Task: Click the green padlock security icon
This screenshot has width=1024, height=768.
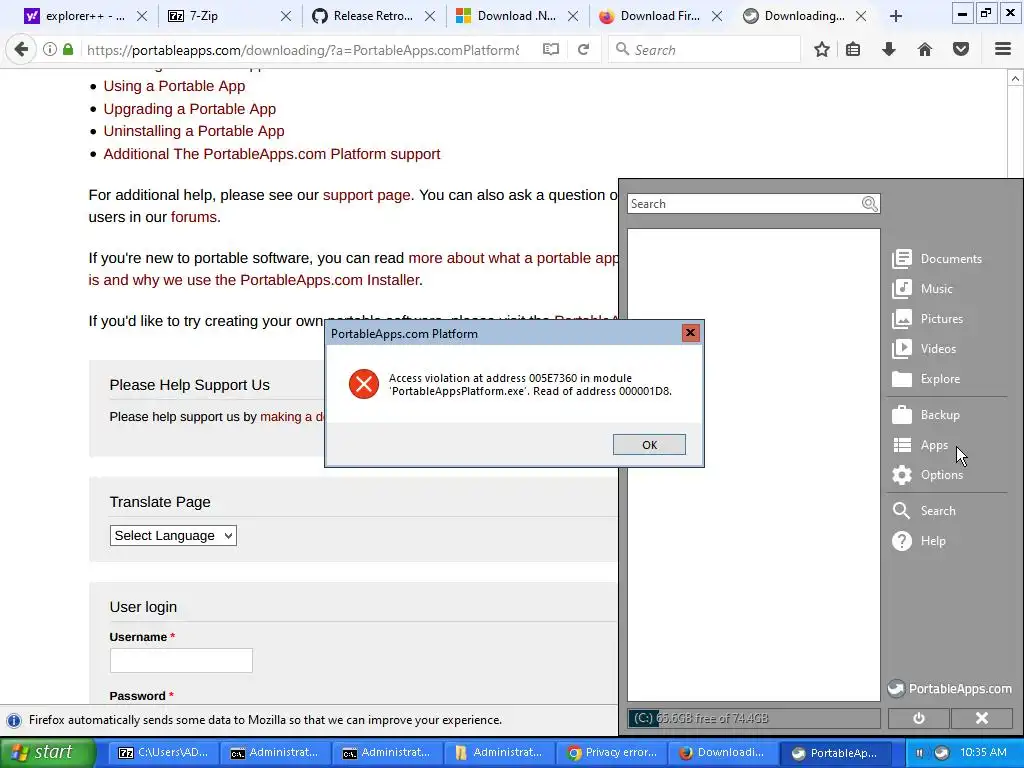Action: point(68,50)
